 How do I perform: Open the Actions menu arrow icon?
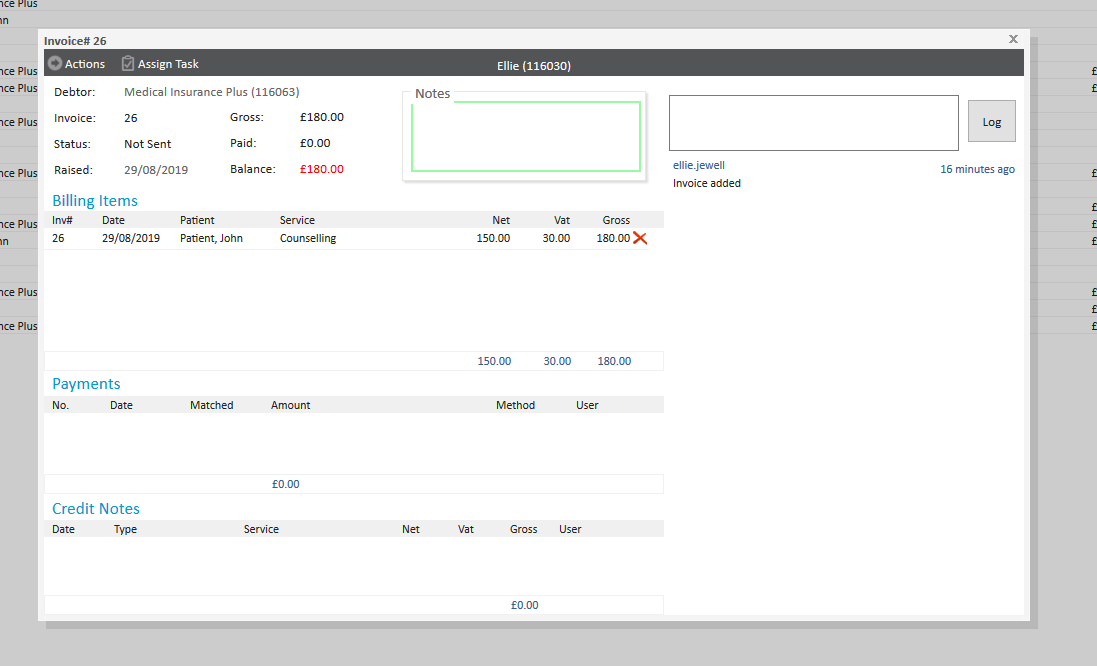55,64
